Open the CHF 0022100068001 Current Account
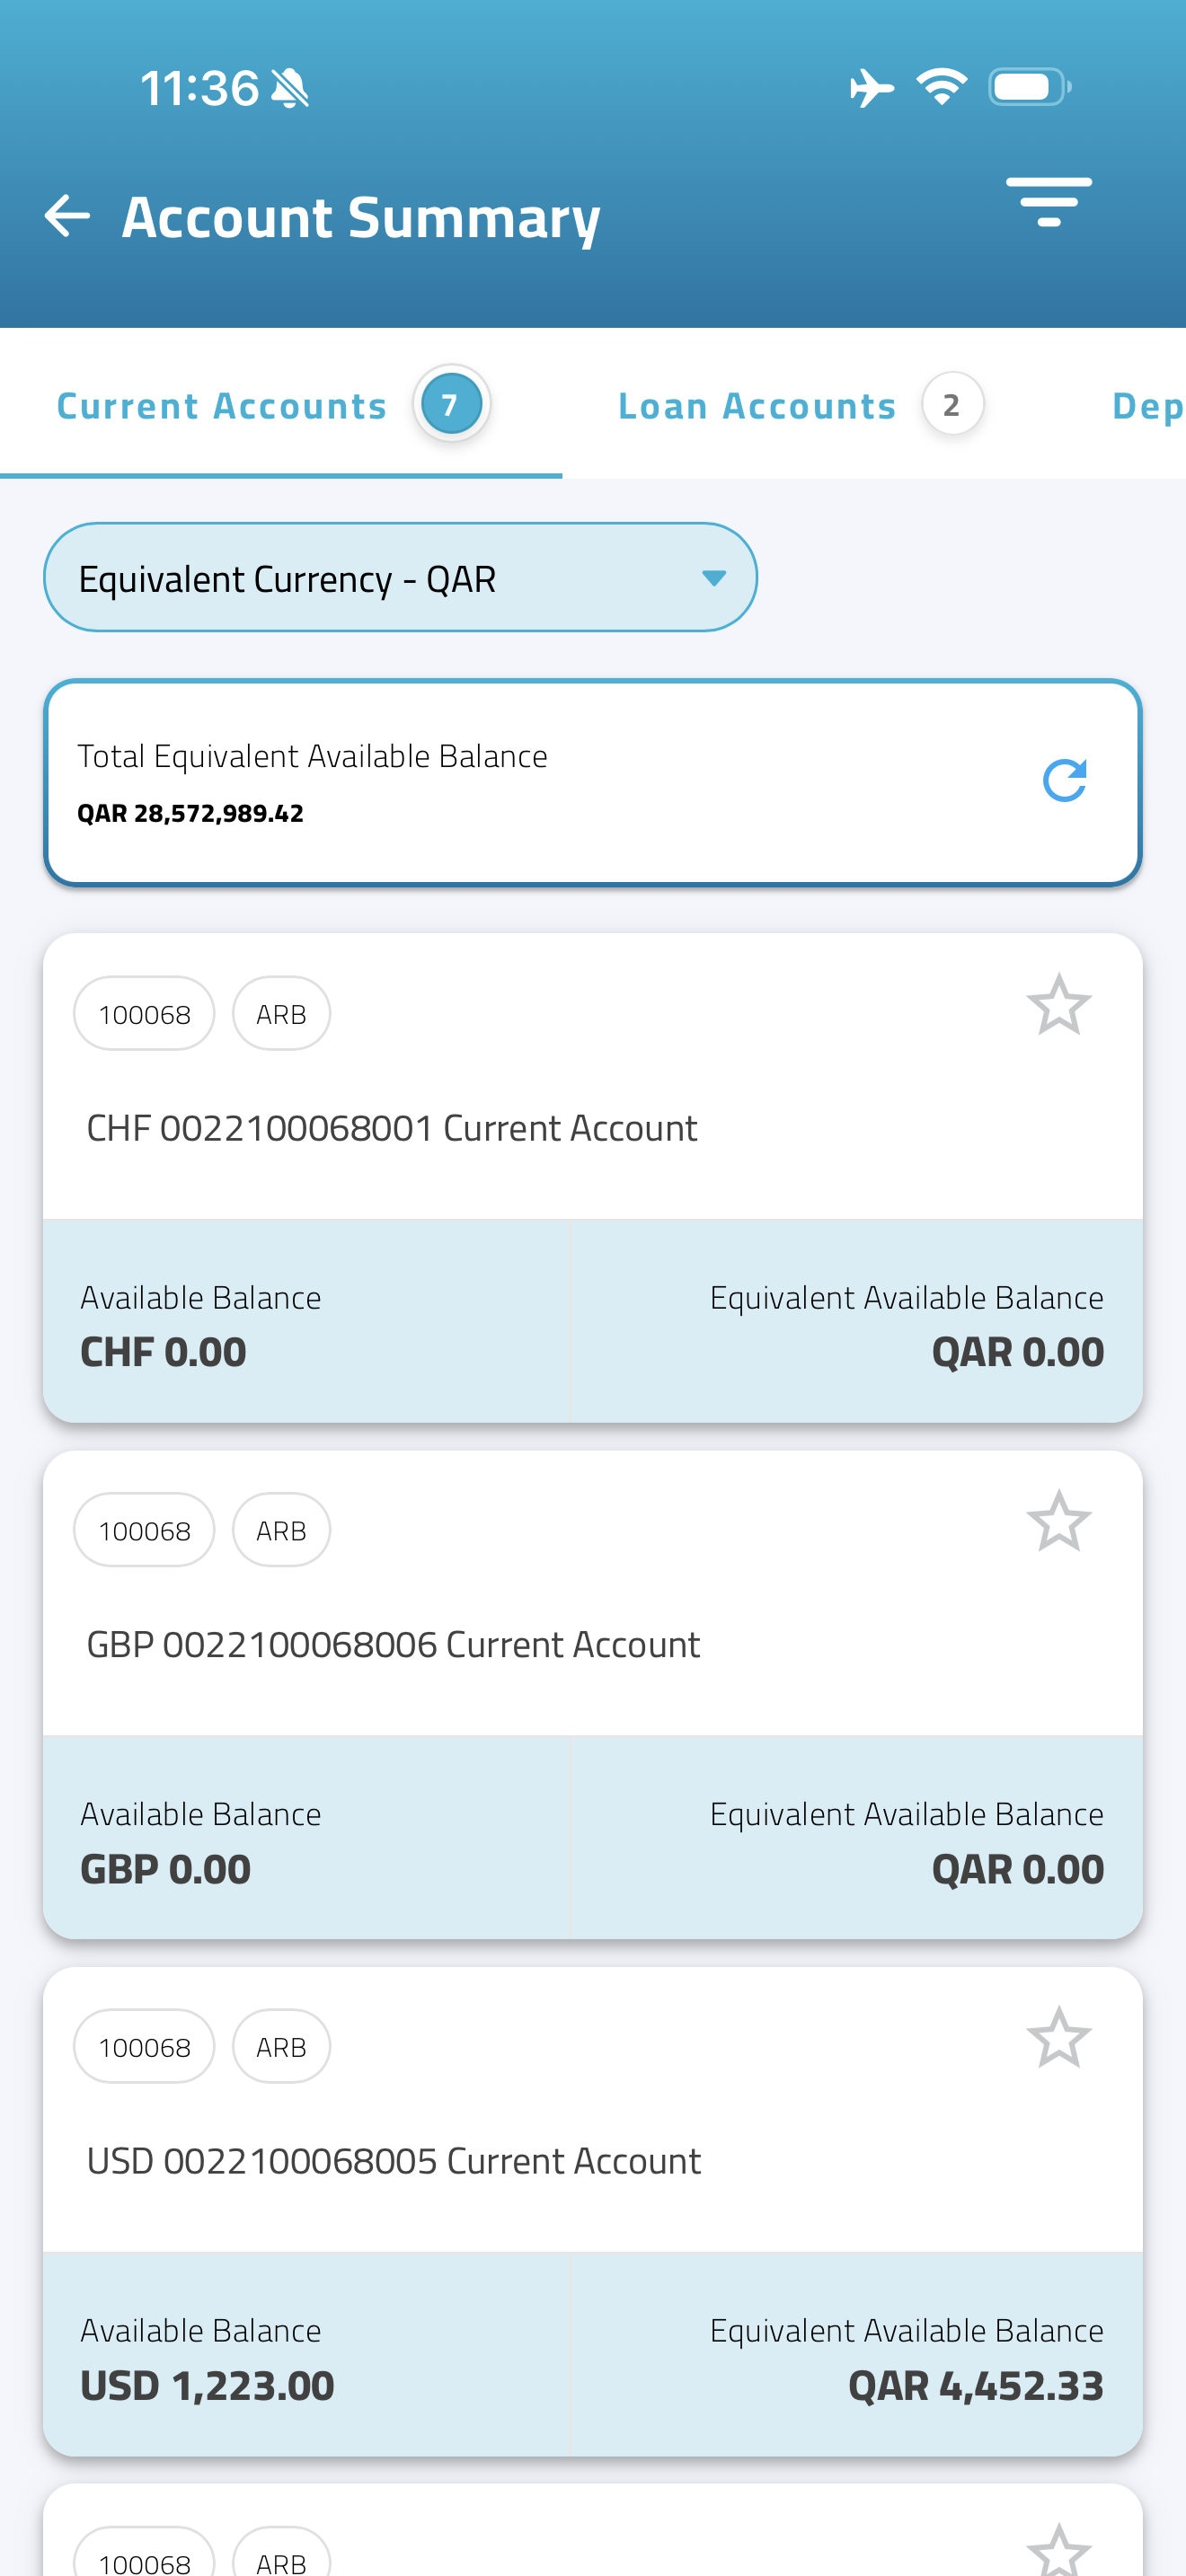The height and width of the screenshot is (2576, 1186). 392,1128
